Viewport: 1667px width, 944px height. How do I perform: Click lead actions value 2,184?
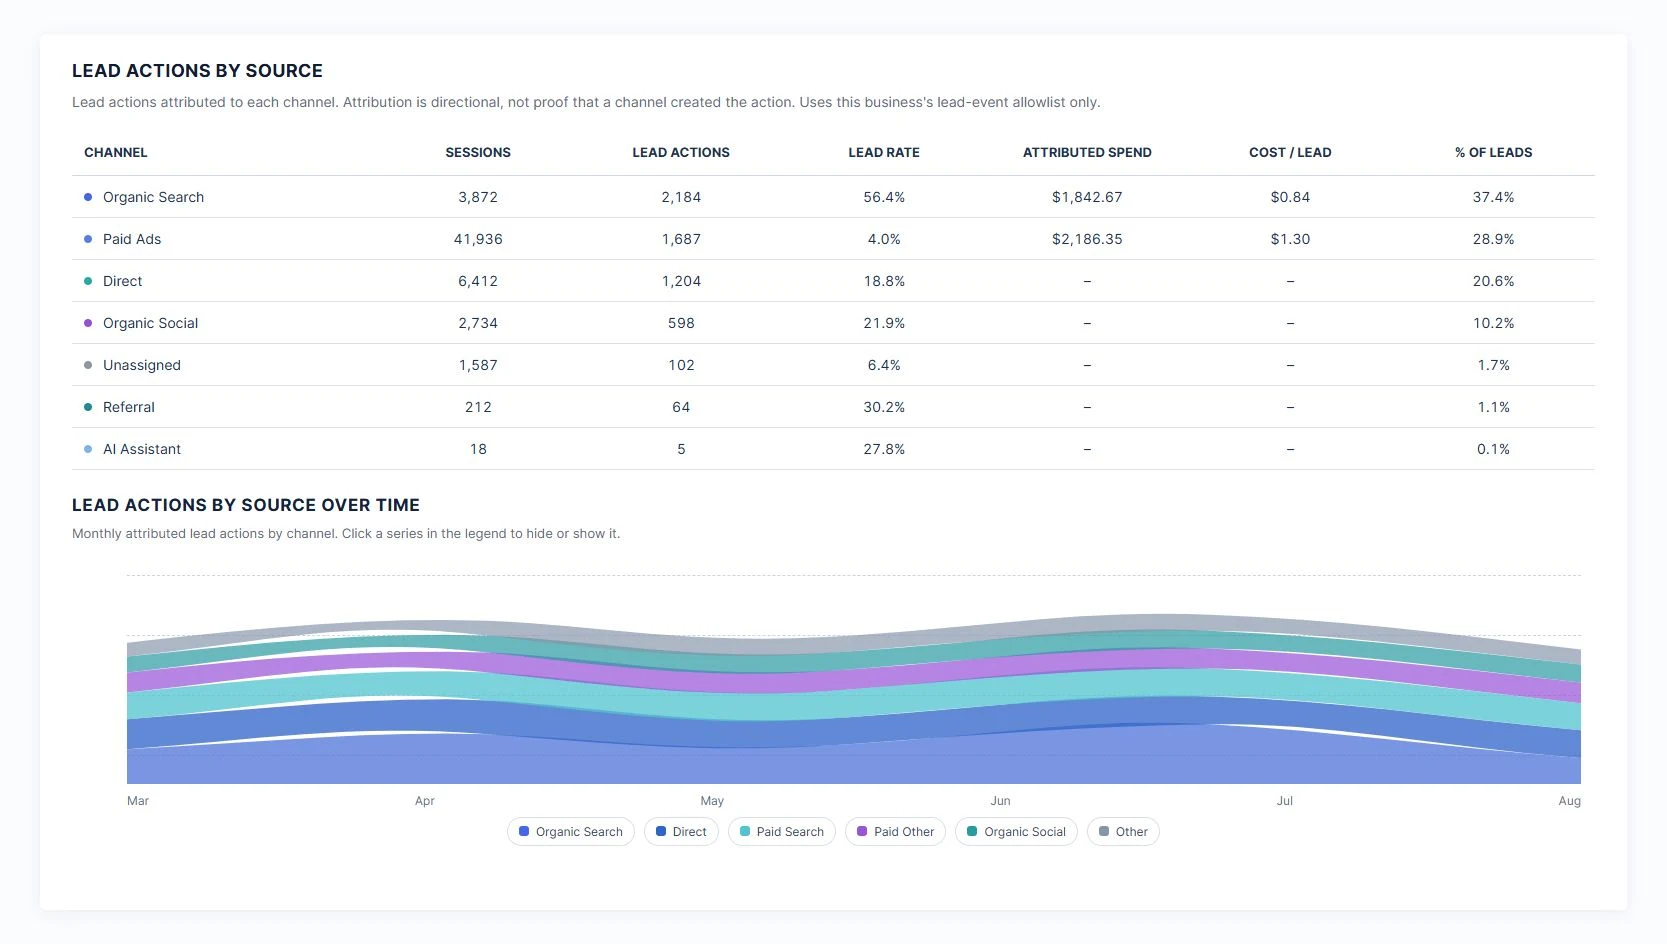pos(681,197)
